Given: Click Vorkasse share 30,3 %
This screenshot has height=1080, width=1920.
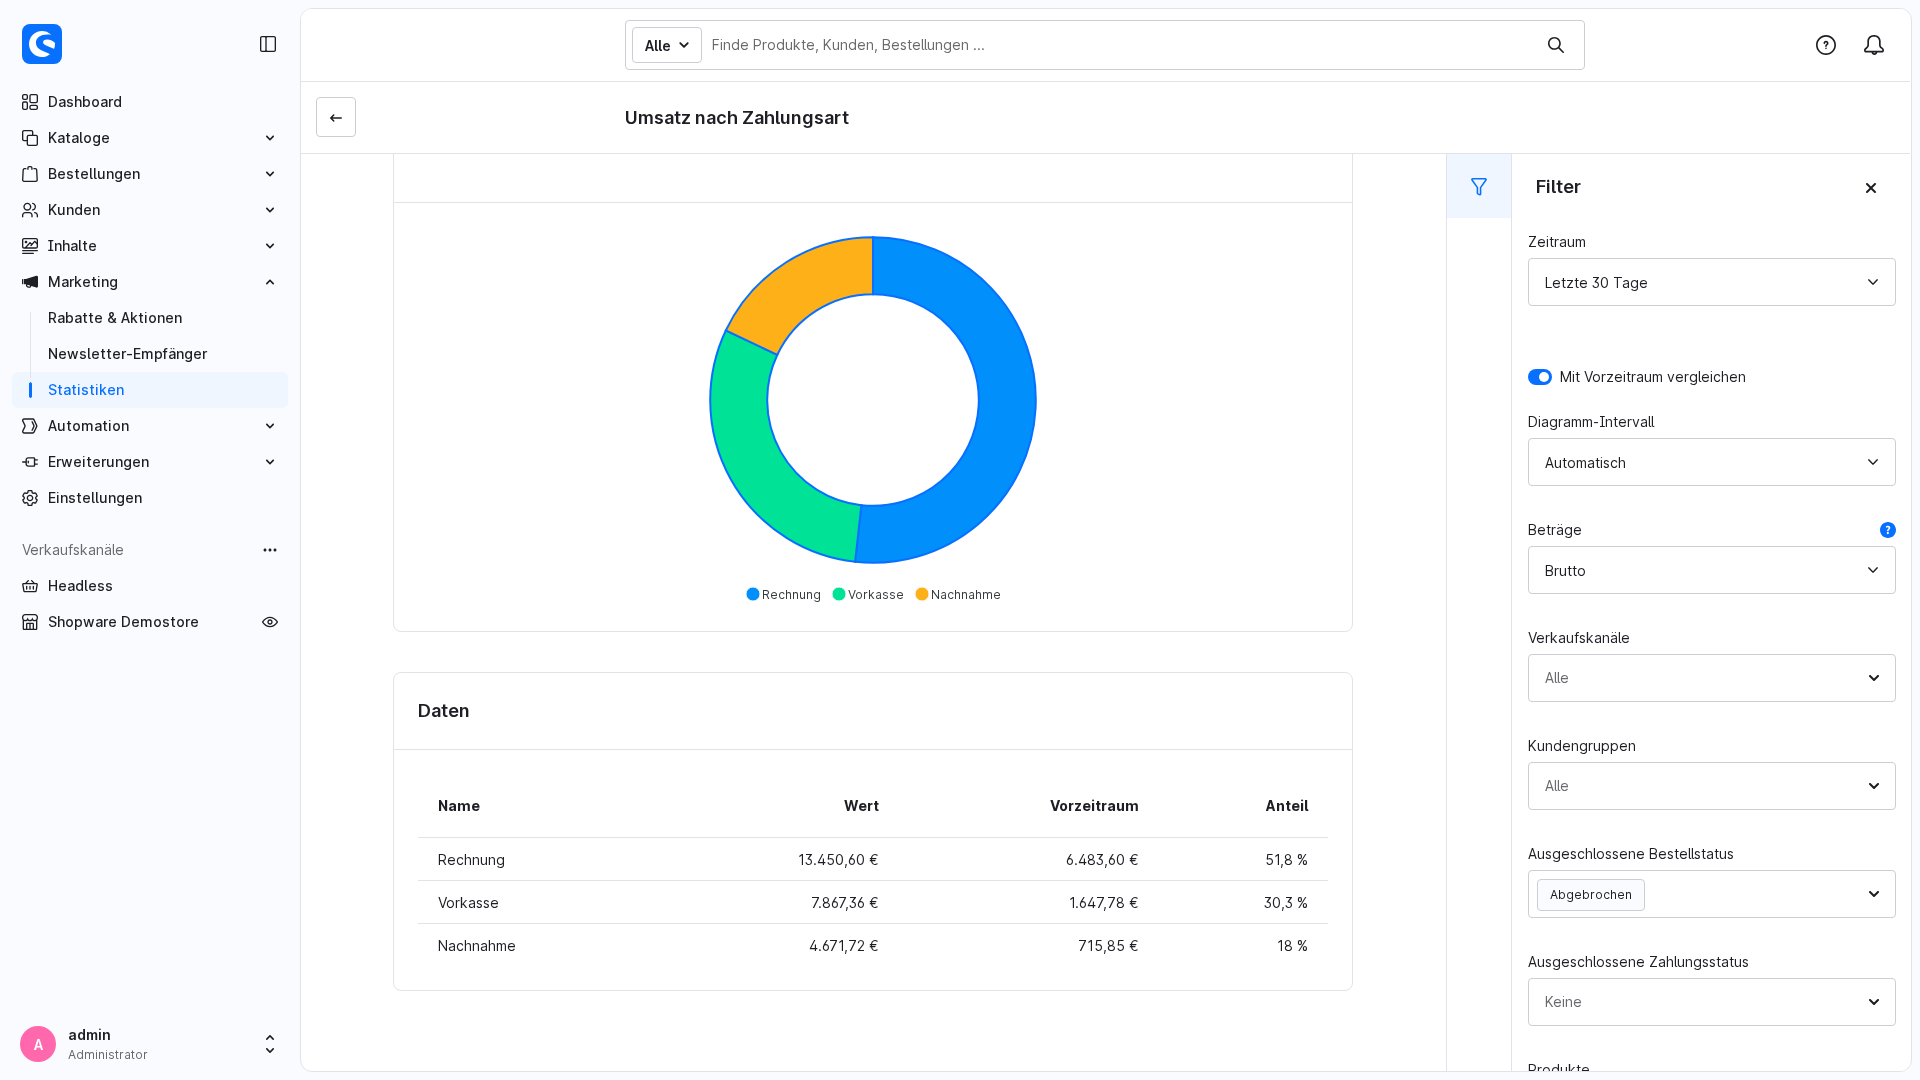Looking at the screenshot, I should click(1286, 903).
